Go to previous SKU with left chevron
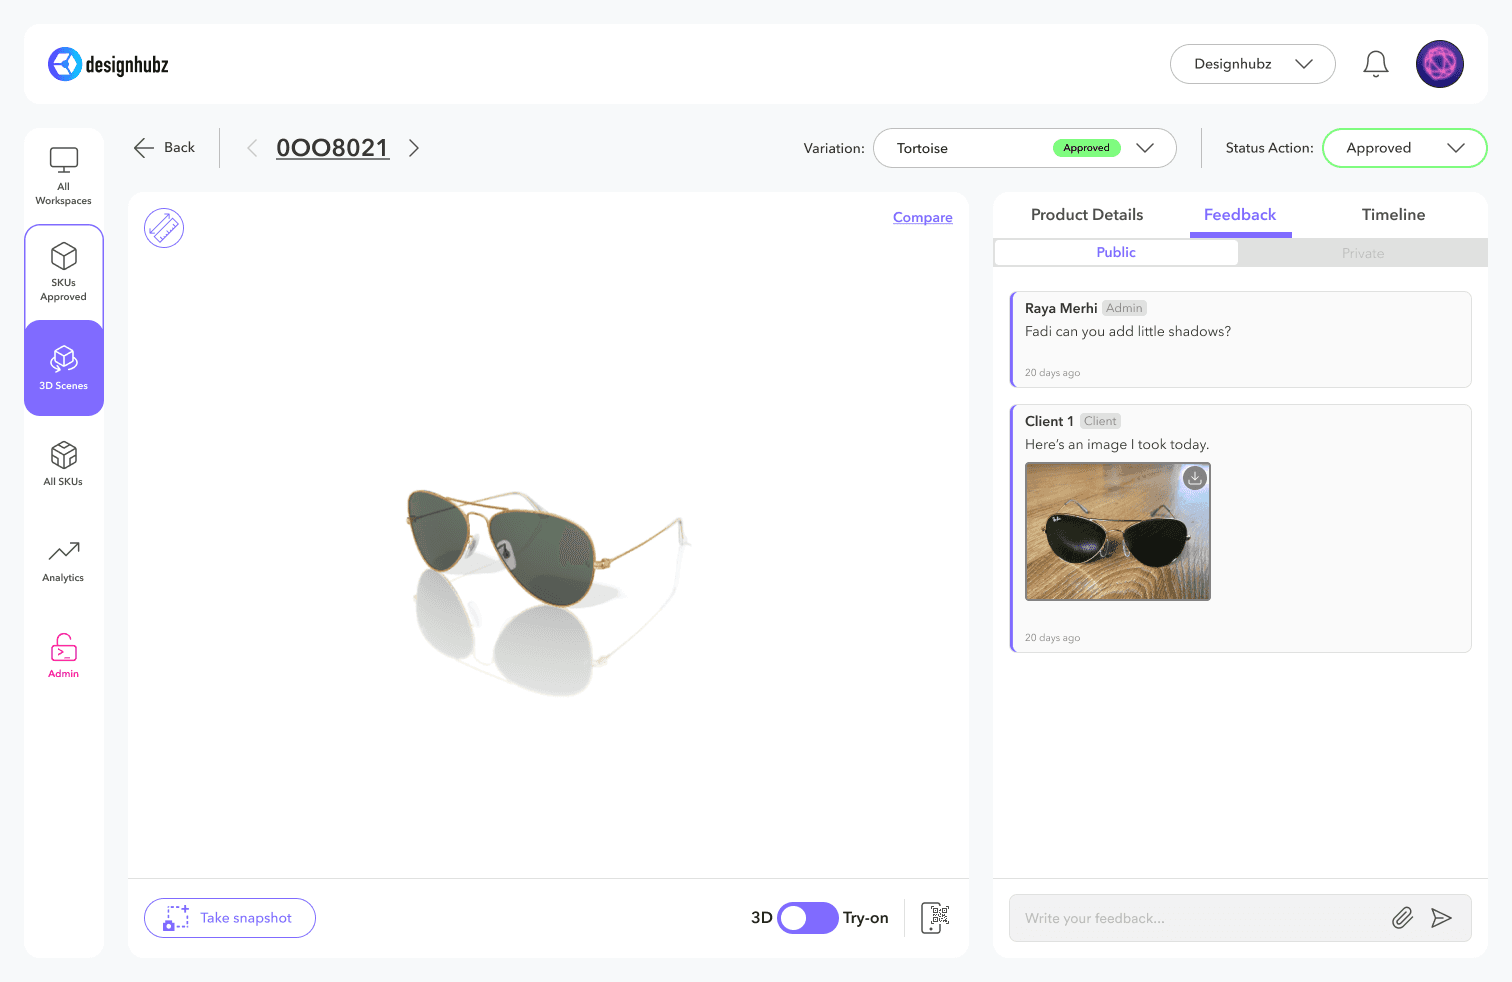The height and width of the screenshot is (982, 1512). tap(252, 148)
